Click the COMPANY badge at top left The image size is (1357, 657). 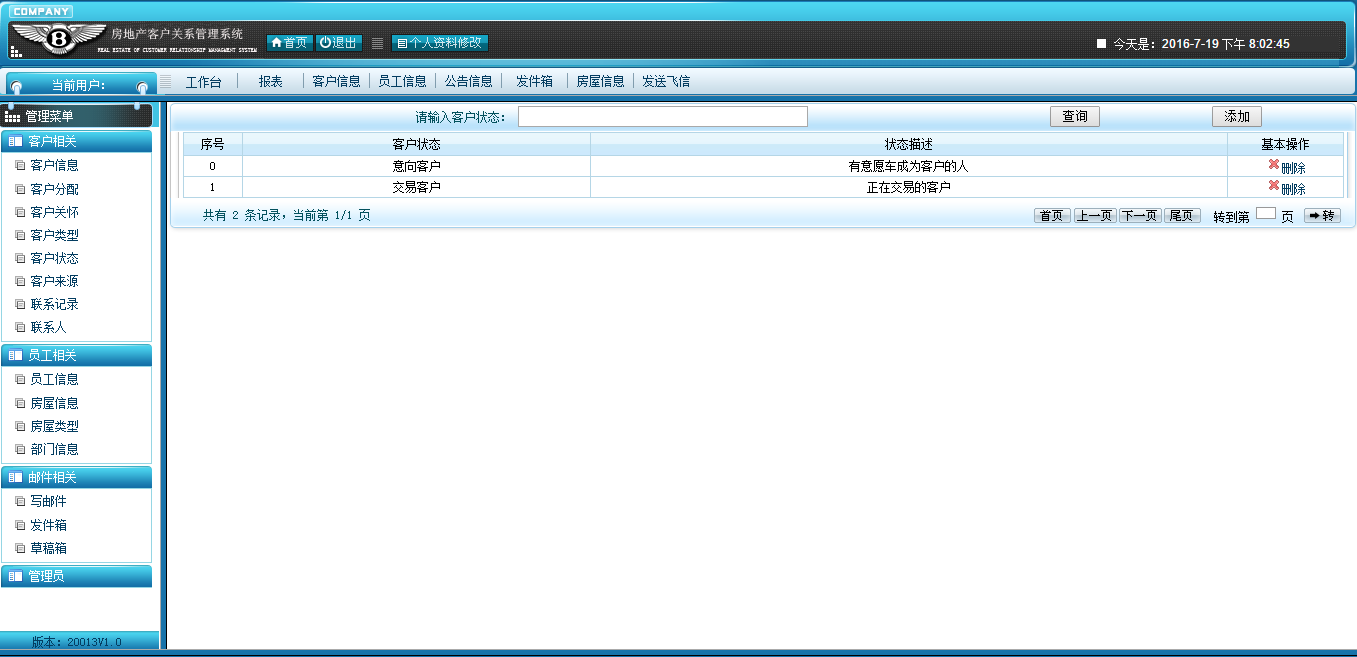point(41,11)
